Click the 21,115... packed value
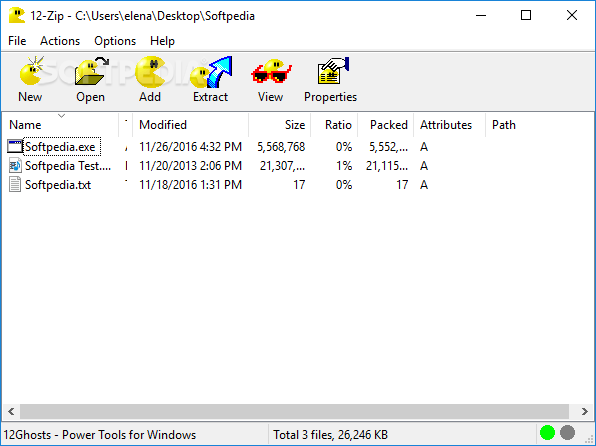The image size is (596, 446). [387, 166]
